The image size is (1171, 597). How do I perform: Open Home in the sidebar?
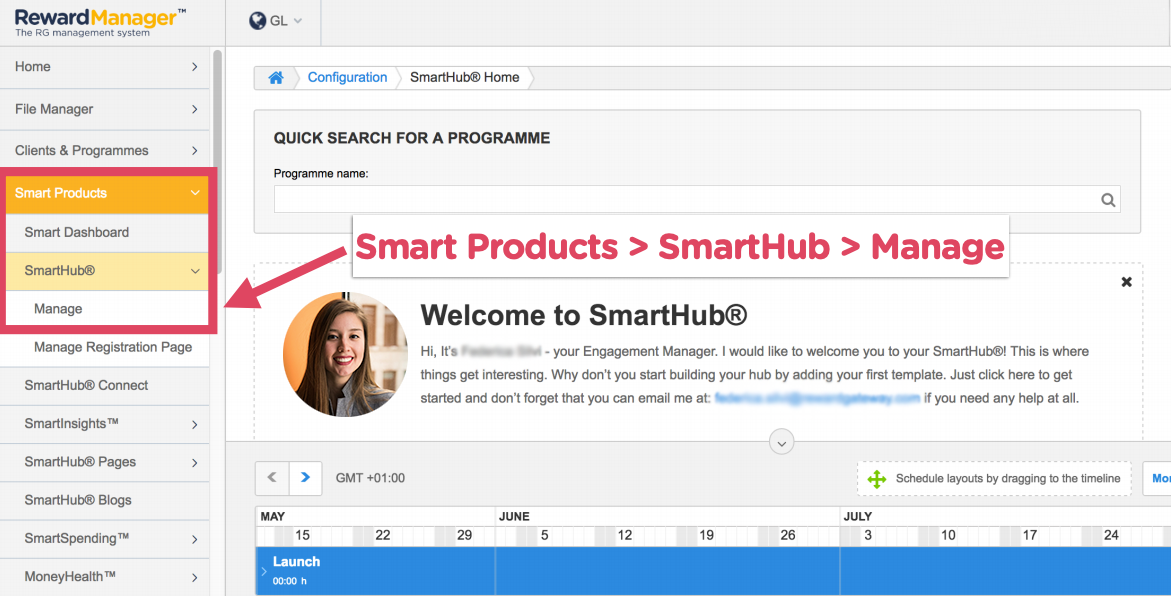[x=105, y=66]
